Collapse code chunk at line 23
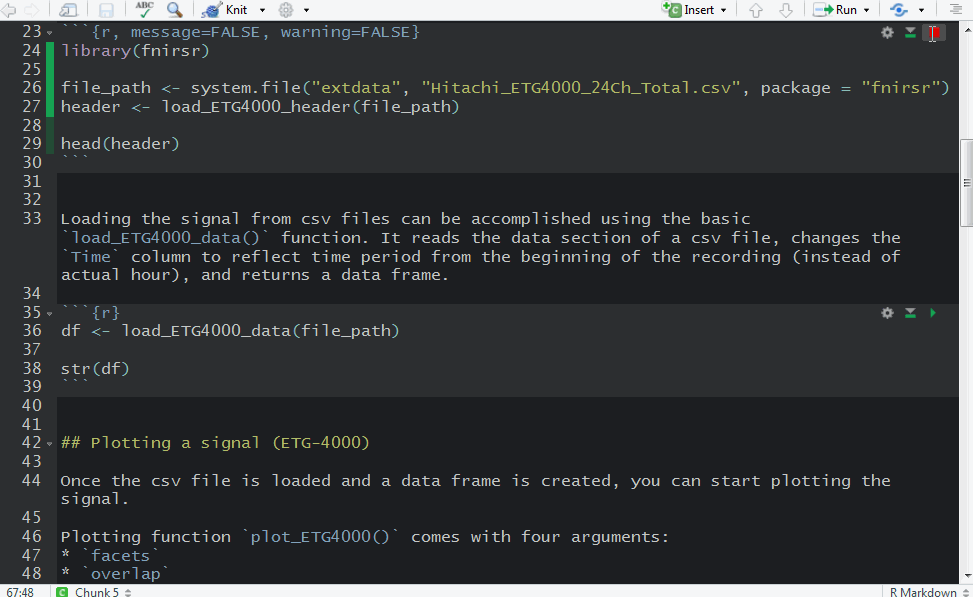The height and width of the screenshot is (597, 973). (50, 32)
